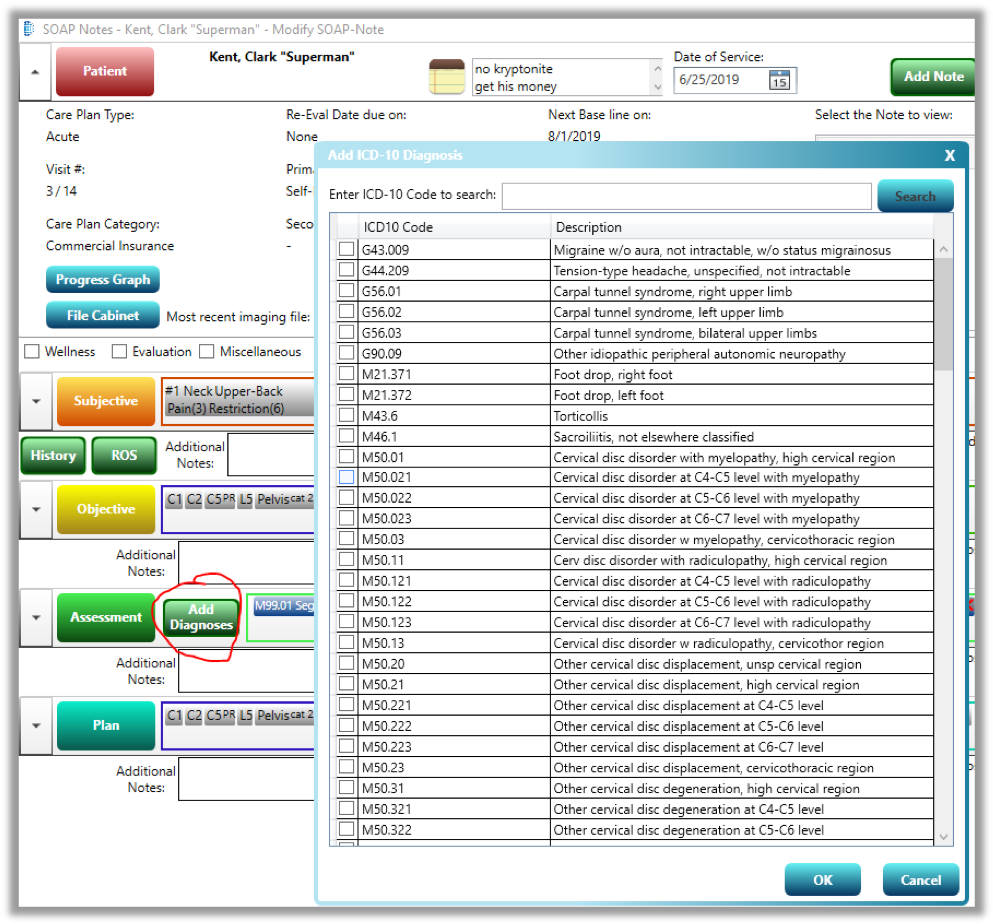Click the diagnosis list scroll-down arrow
Image resolution: width=993 pixels, height=924 pixels.
944,837
